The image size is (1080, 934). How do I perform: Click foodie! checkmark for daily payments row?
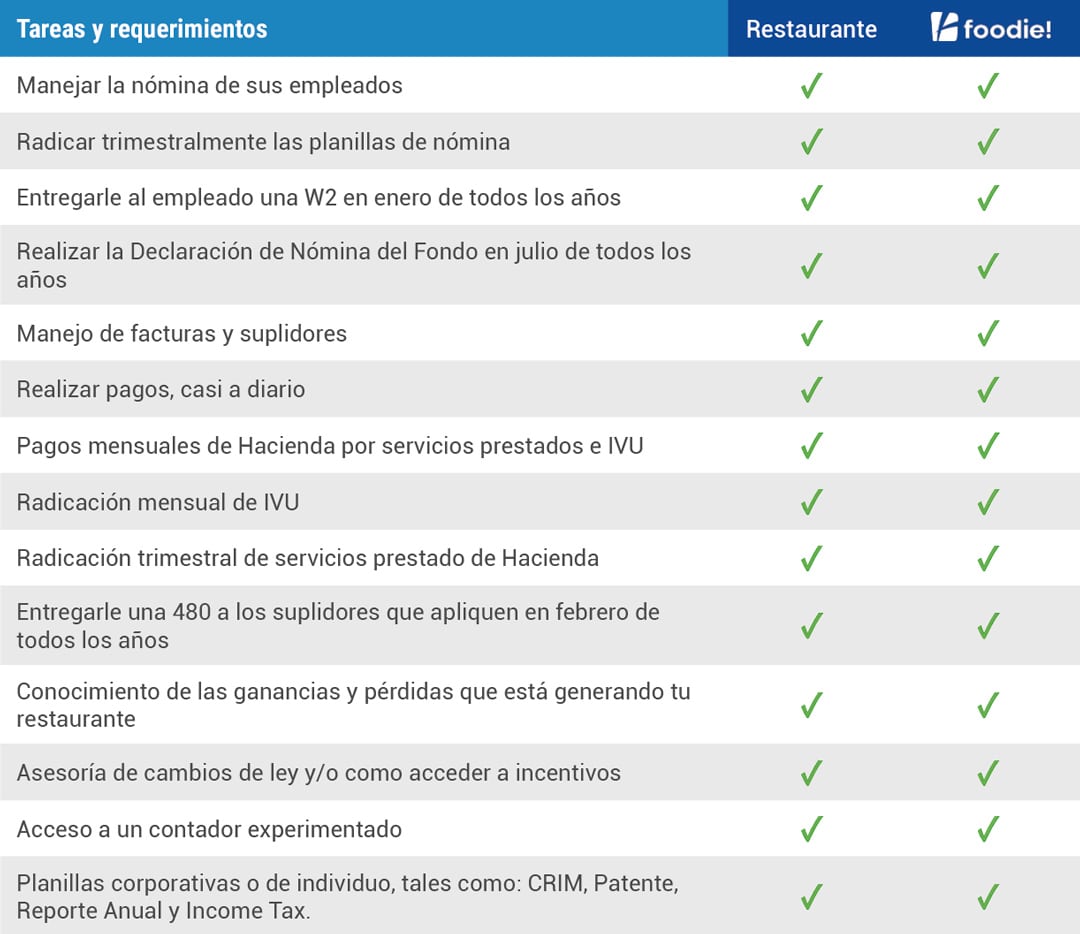pos(988,389)
